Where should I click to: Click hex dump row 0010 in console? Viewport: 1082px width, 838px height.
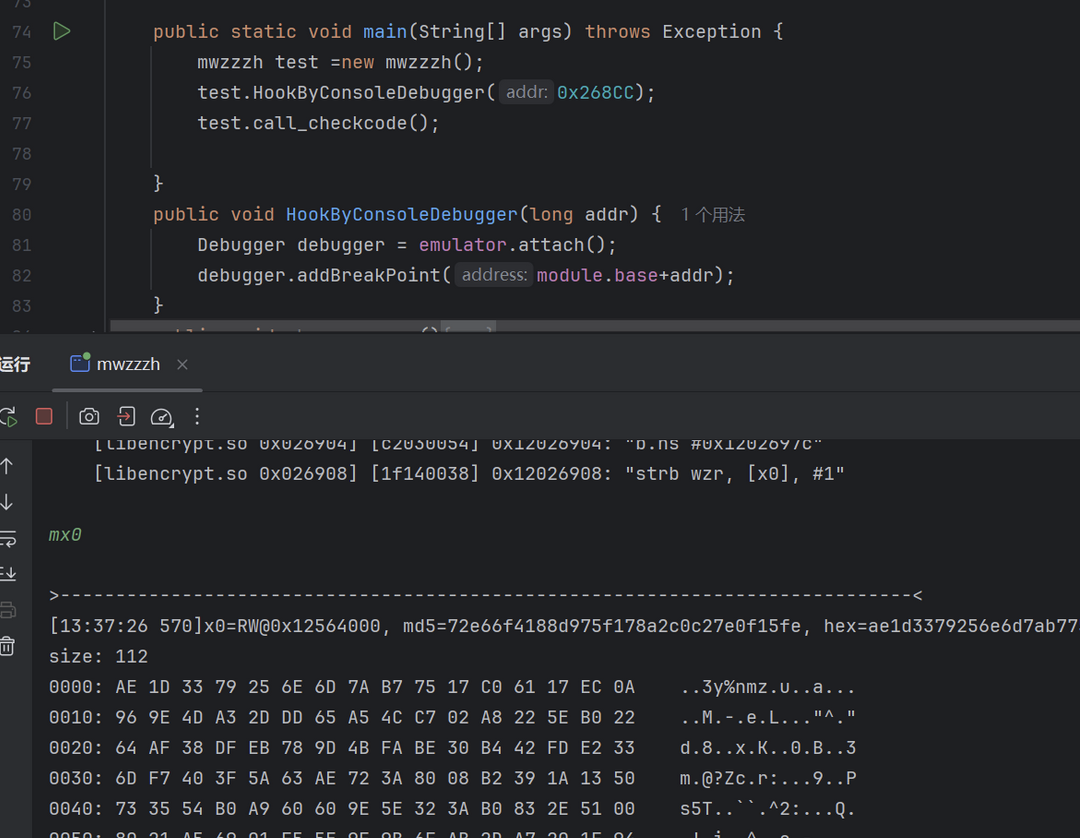[x=452, y=717]
